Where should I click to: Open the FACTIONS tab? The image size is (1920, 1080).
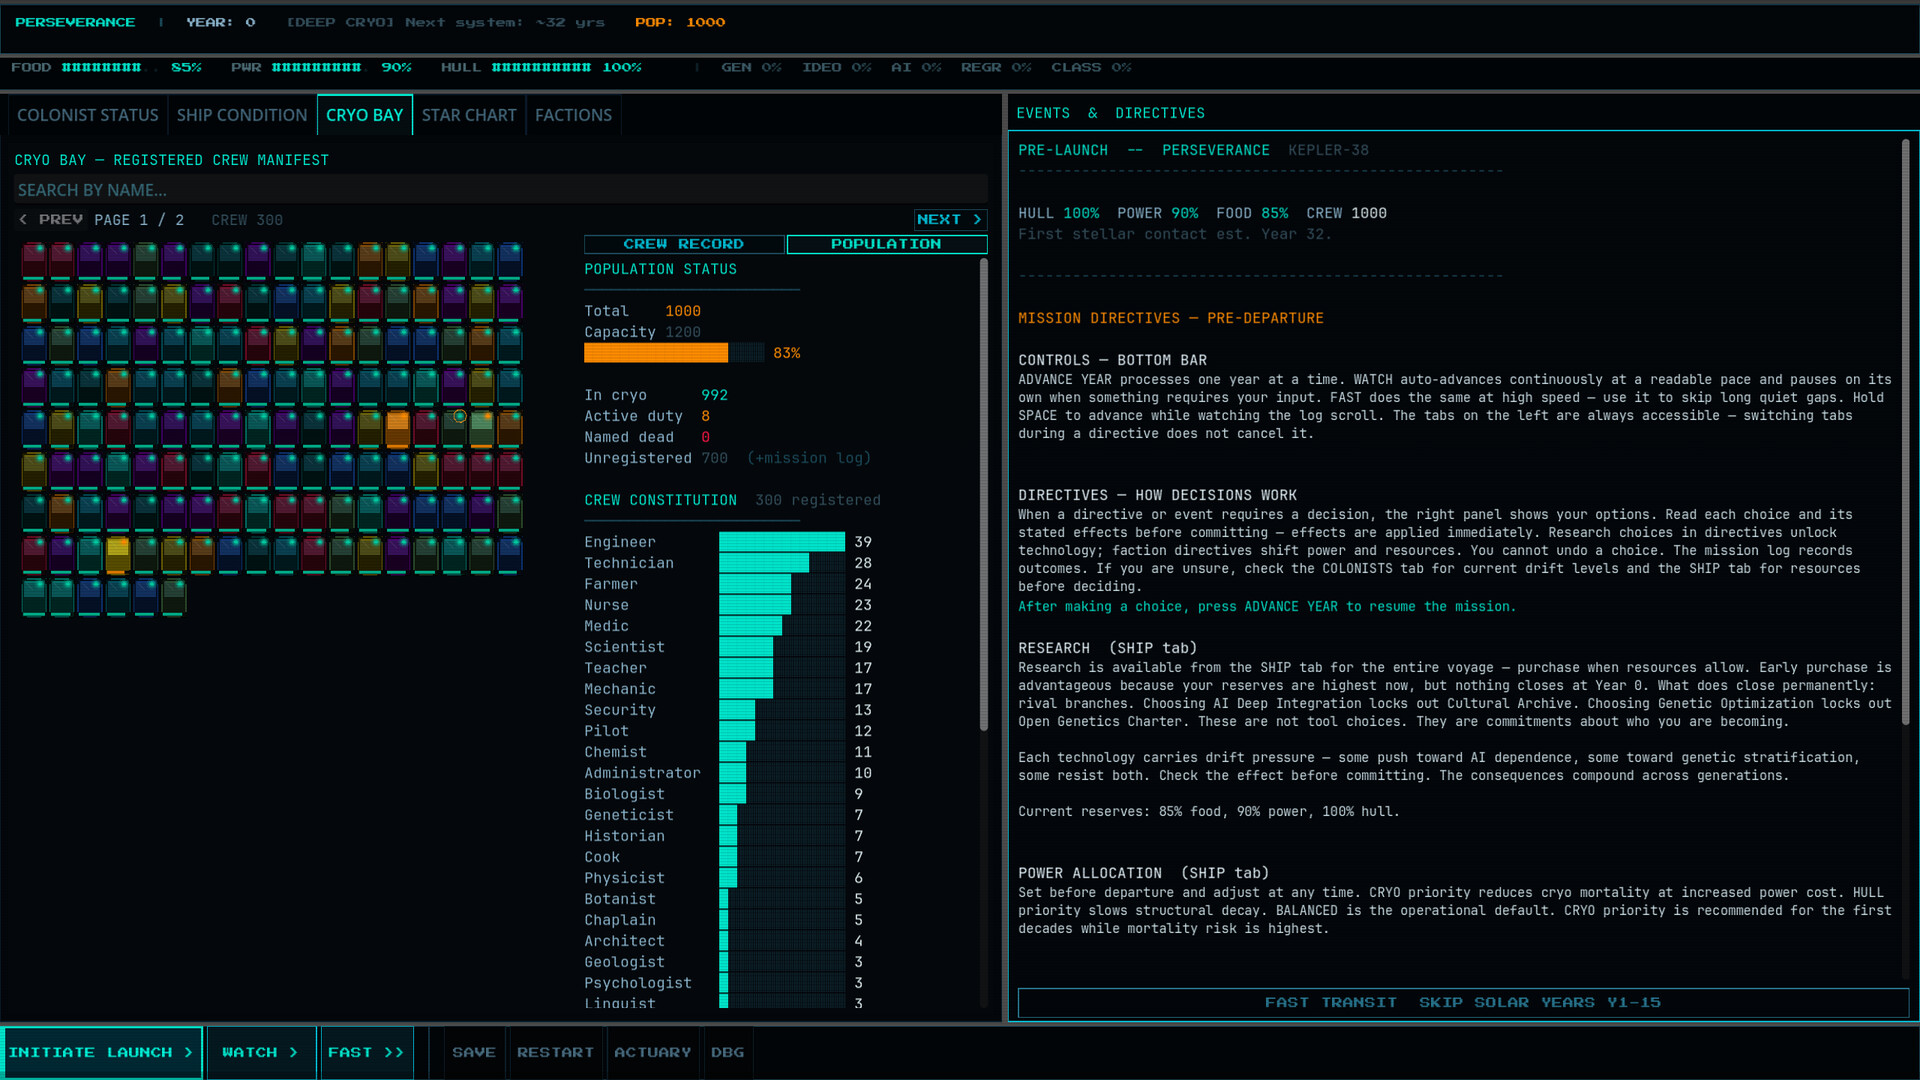click(573, 114)
